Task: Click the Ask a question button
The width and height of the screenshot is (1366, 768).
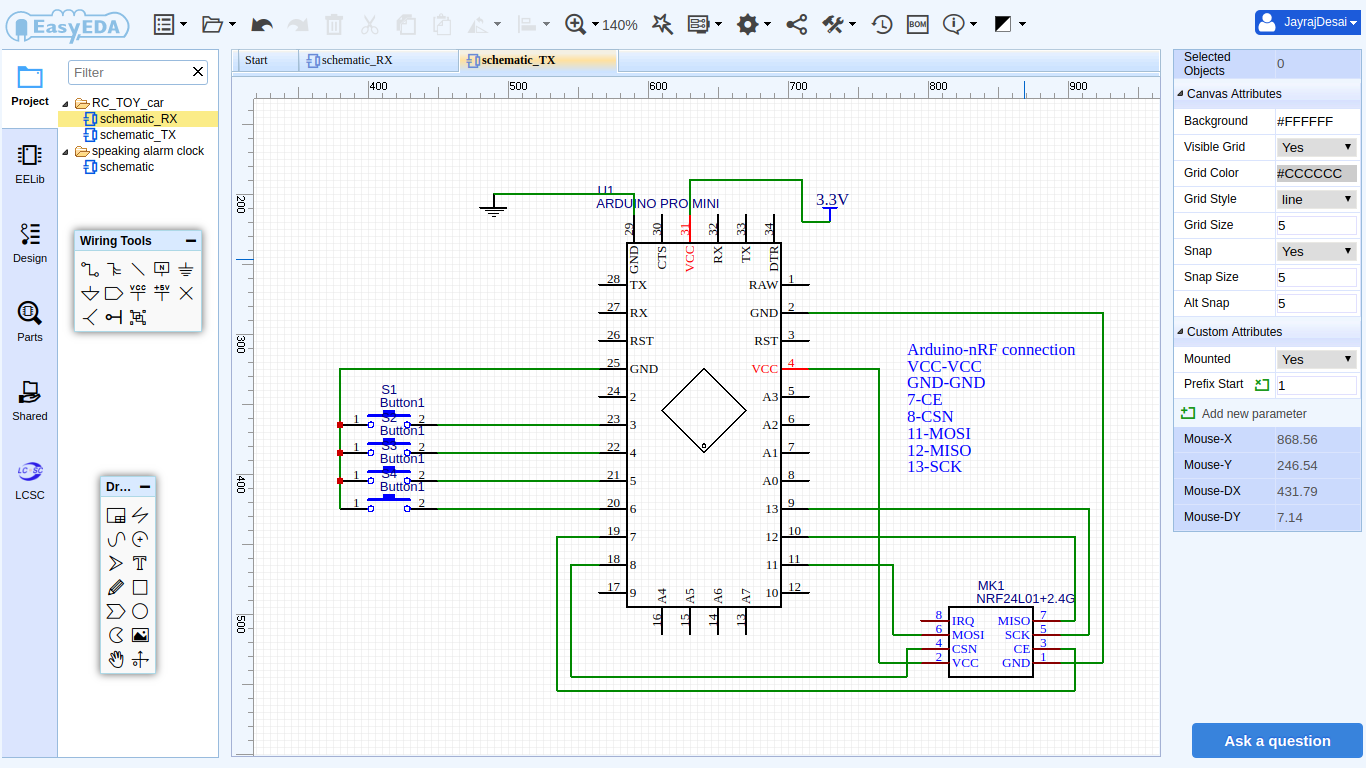Action: coord(1277,741)
